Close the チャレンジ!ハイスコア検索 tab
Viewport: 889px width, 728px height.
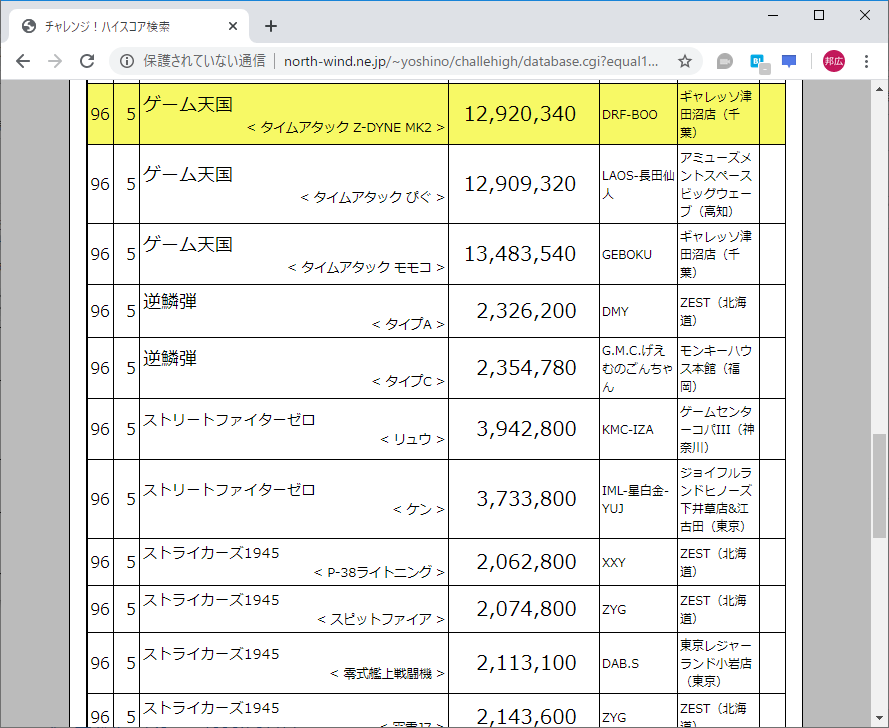[233, 26]
